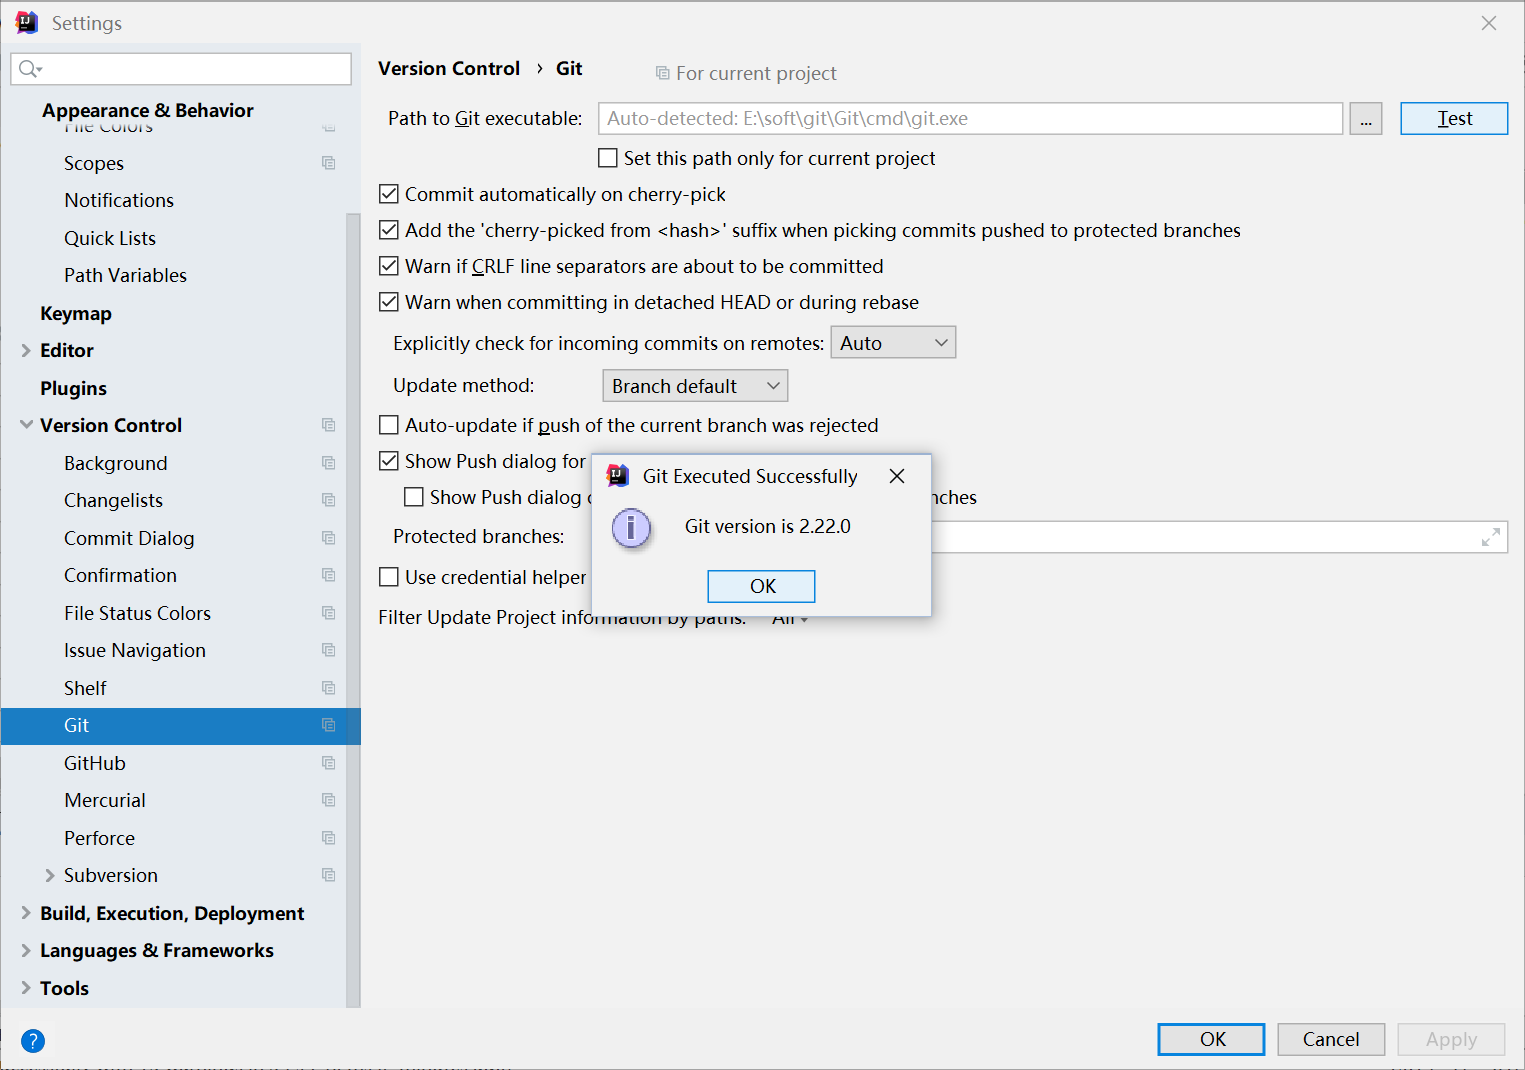Click the per-project icon beside Scopes

click(x=328, y=163)
